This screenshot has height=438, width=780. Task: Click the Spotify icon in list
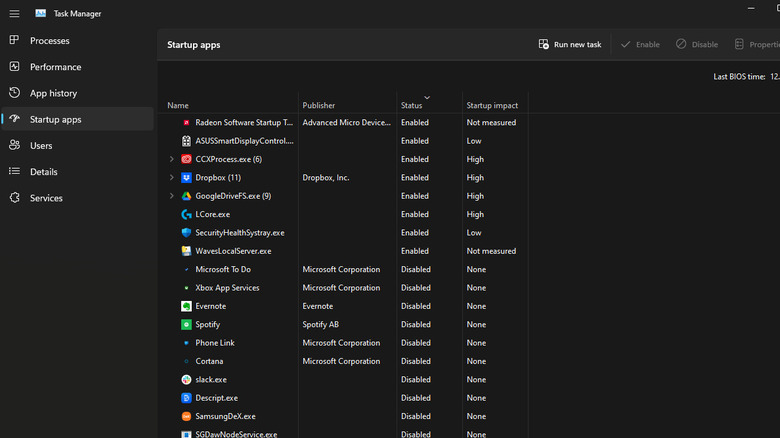click(x=186, y=325)
